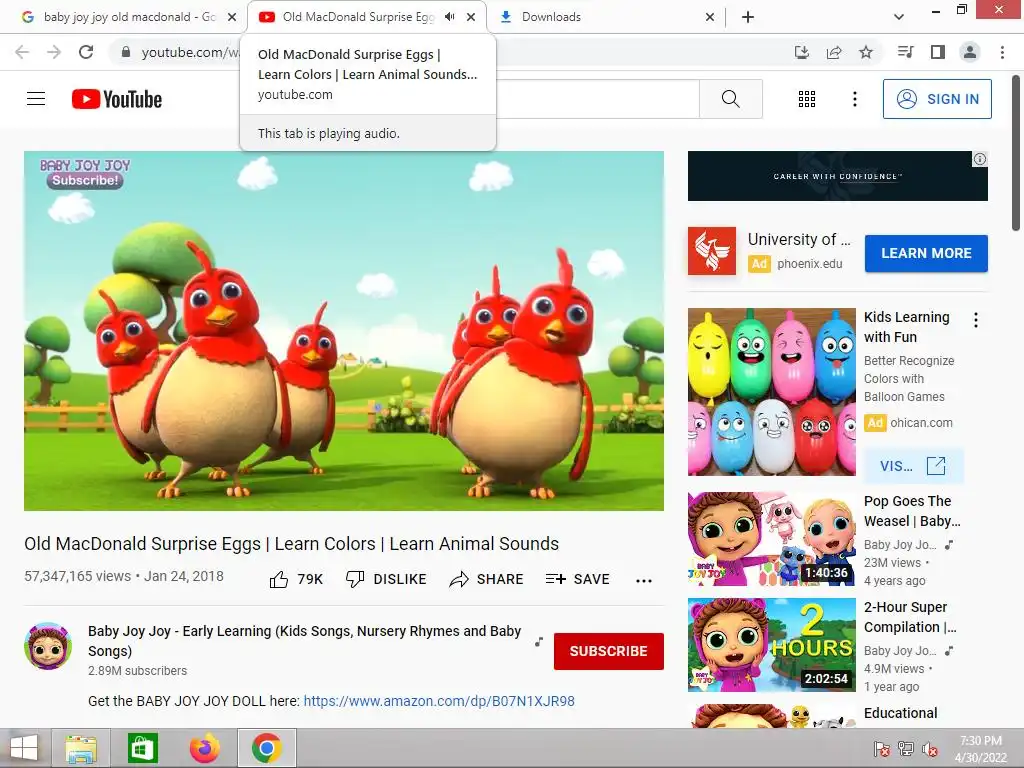This screenshot has width=1024, height=768.
Task: Click the SIGN IN button
Action: click(937, 99)
